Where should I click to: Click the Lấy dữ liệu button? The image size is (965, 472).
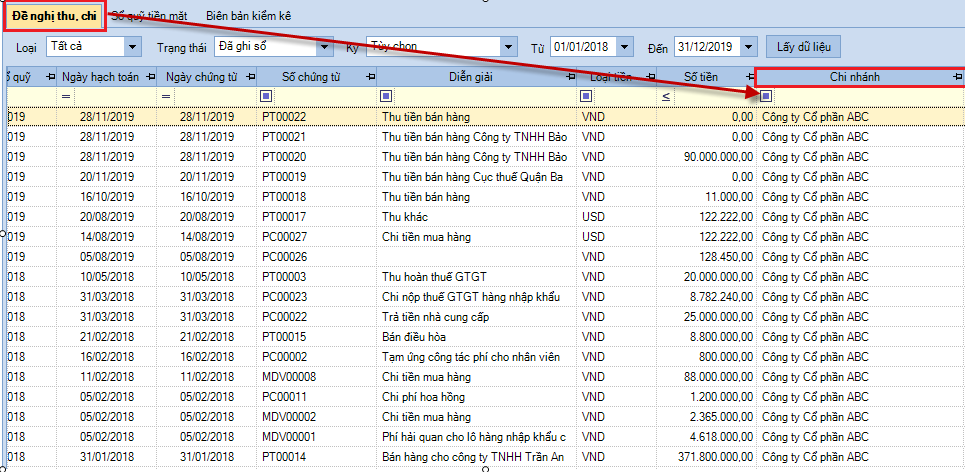point(803,46)
